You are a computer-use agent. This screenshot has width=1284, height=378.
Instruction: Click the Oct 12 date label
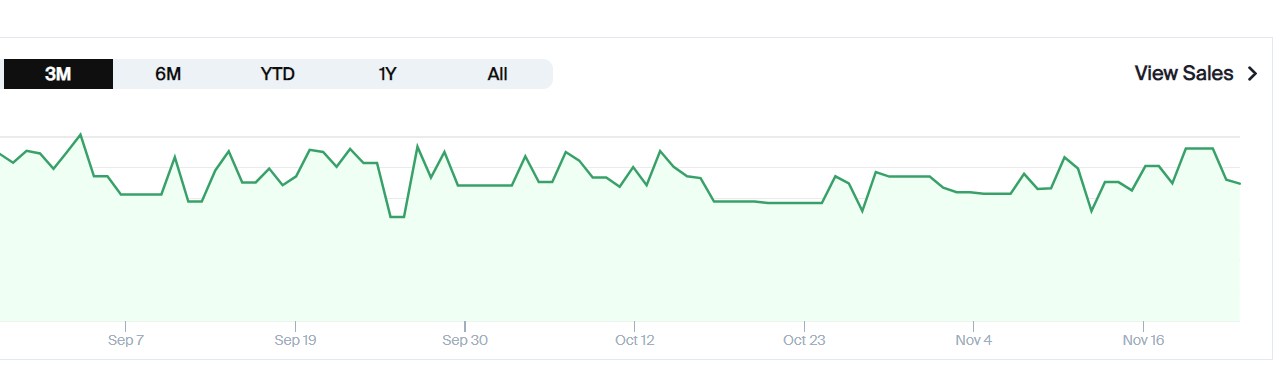pyautogui.click(x=634, y=340)
